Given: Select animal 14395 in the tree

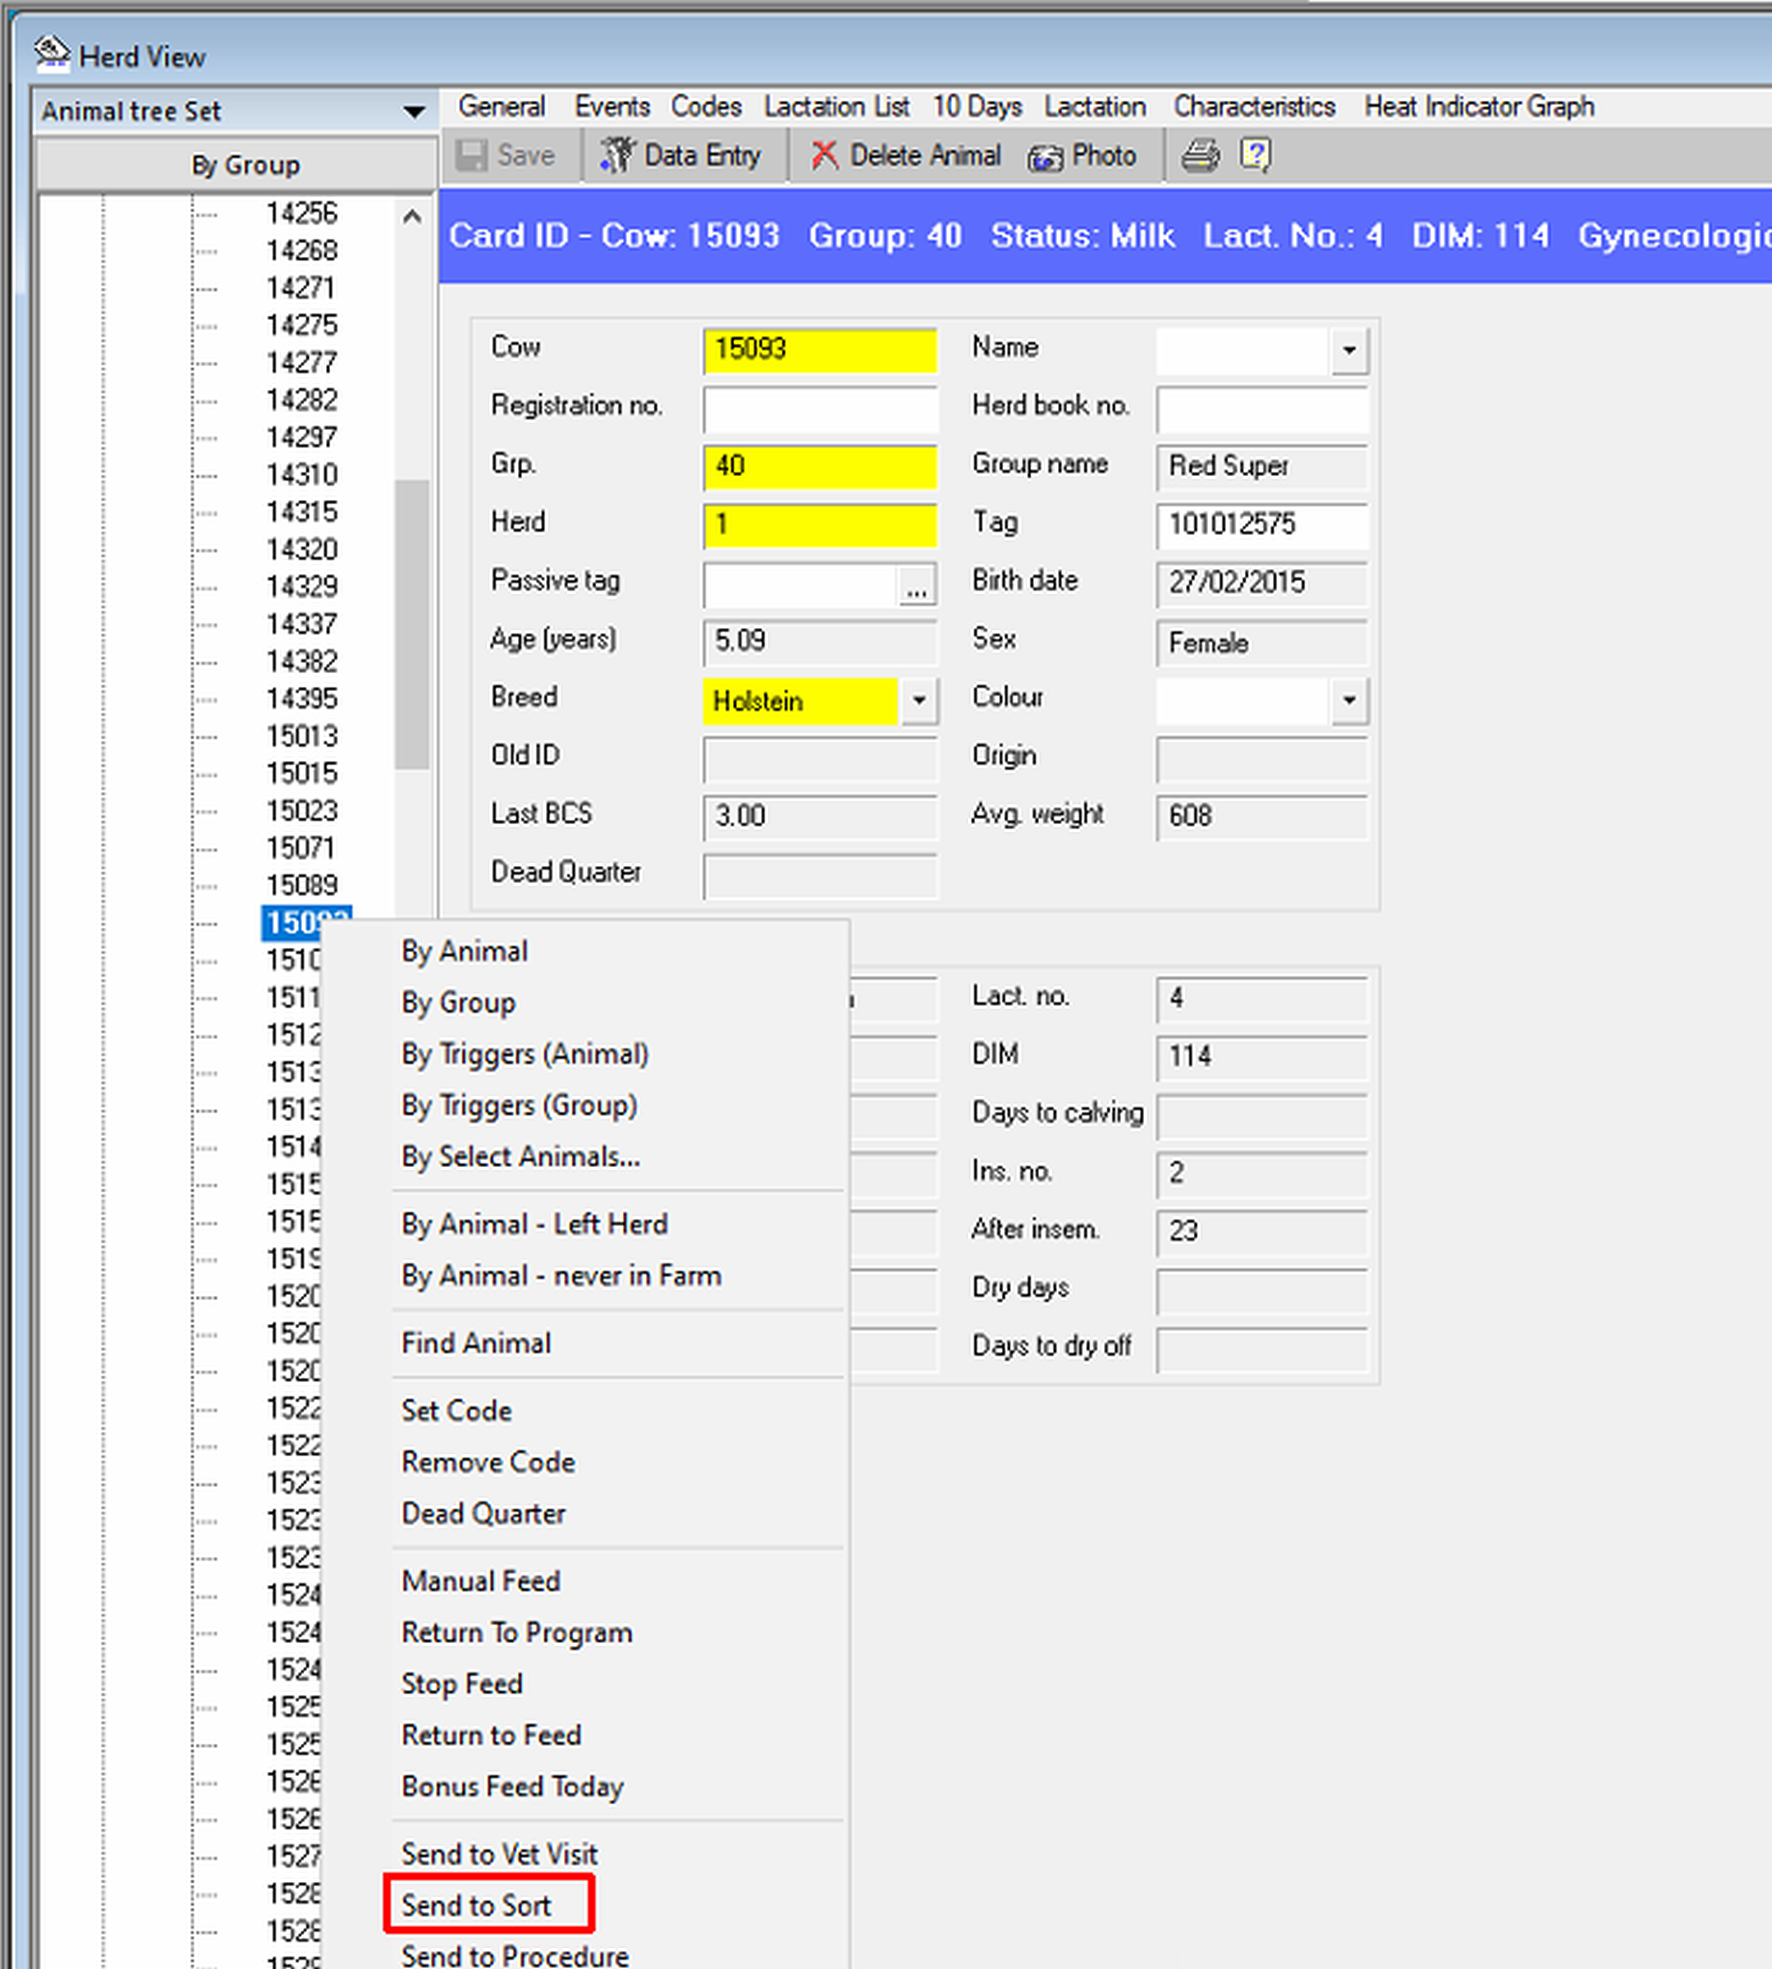Looking at the screenshot, I should (x=301, y=698).
